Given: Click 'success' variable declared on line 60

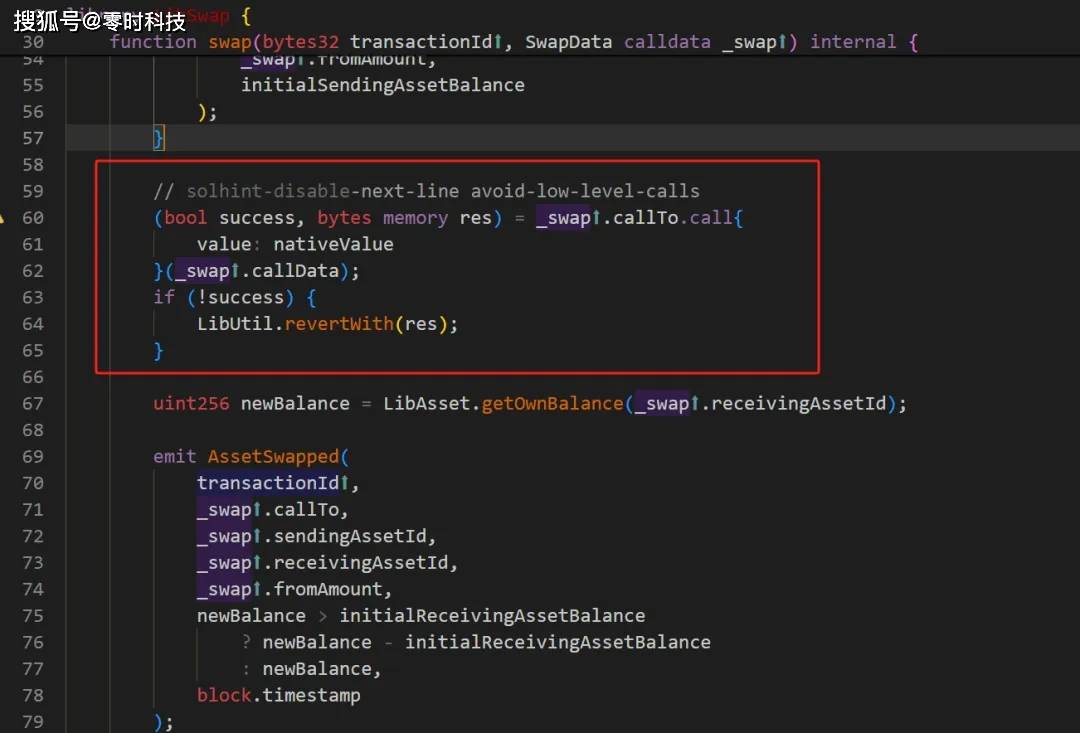Looking at the screenshot, I should coord(257,218).
